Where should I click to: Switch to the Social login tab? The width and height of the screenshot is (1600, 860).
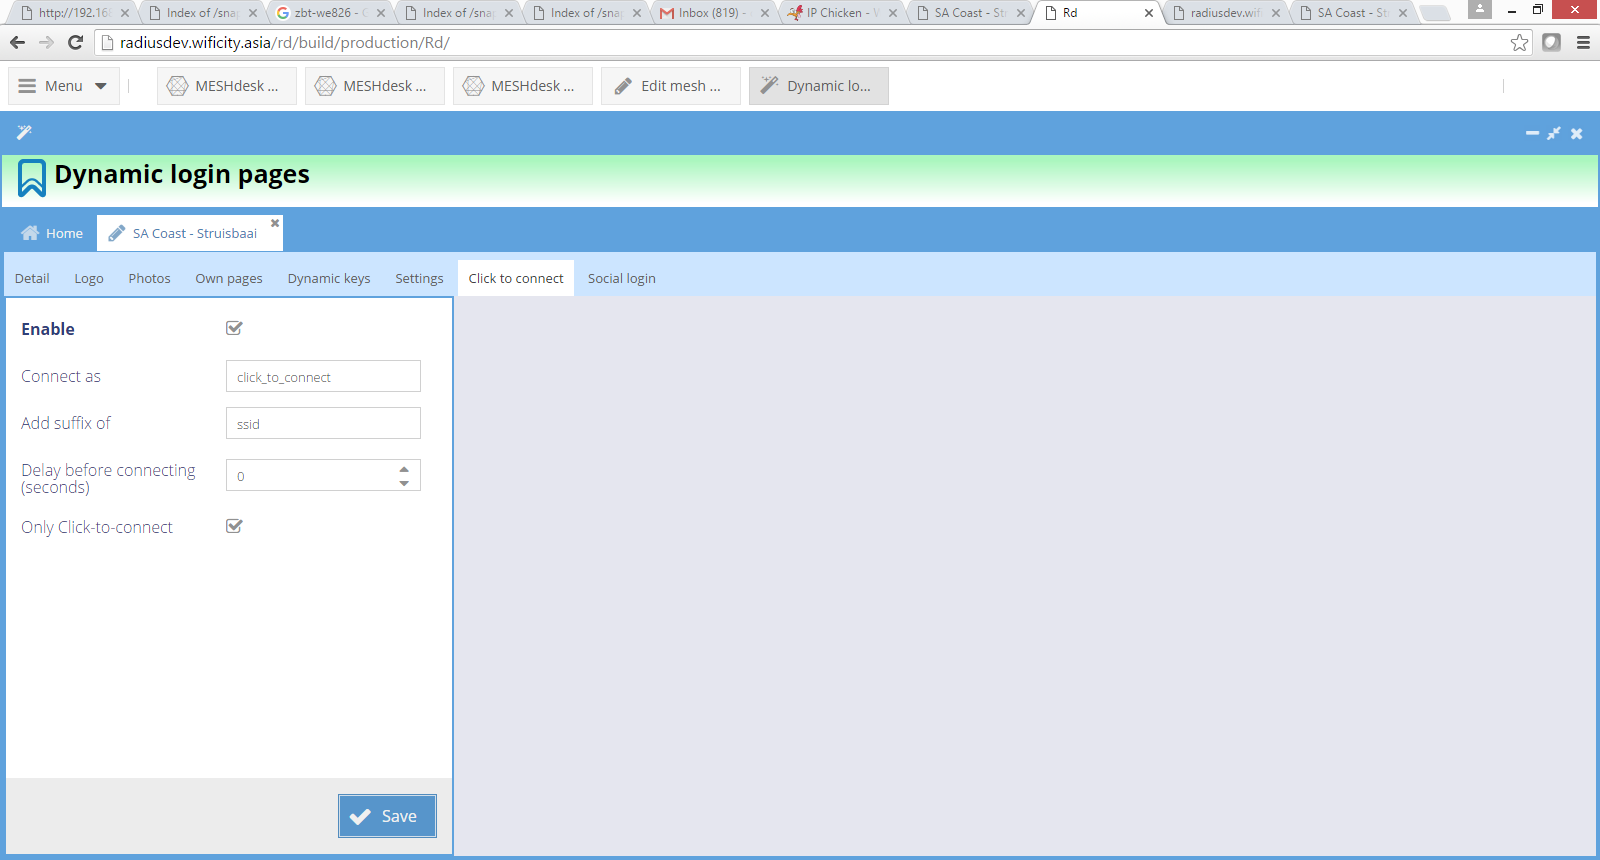click(x=621, y=278)
